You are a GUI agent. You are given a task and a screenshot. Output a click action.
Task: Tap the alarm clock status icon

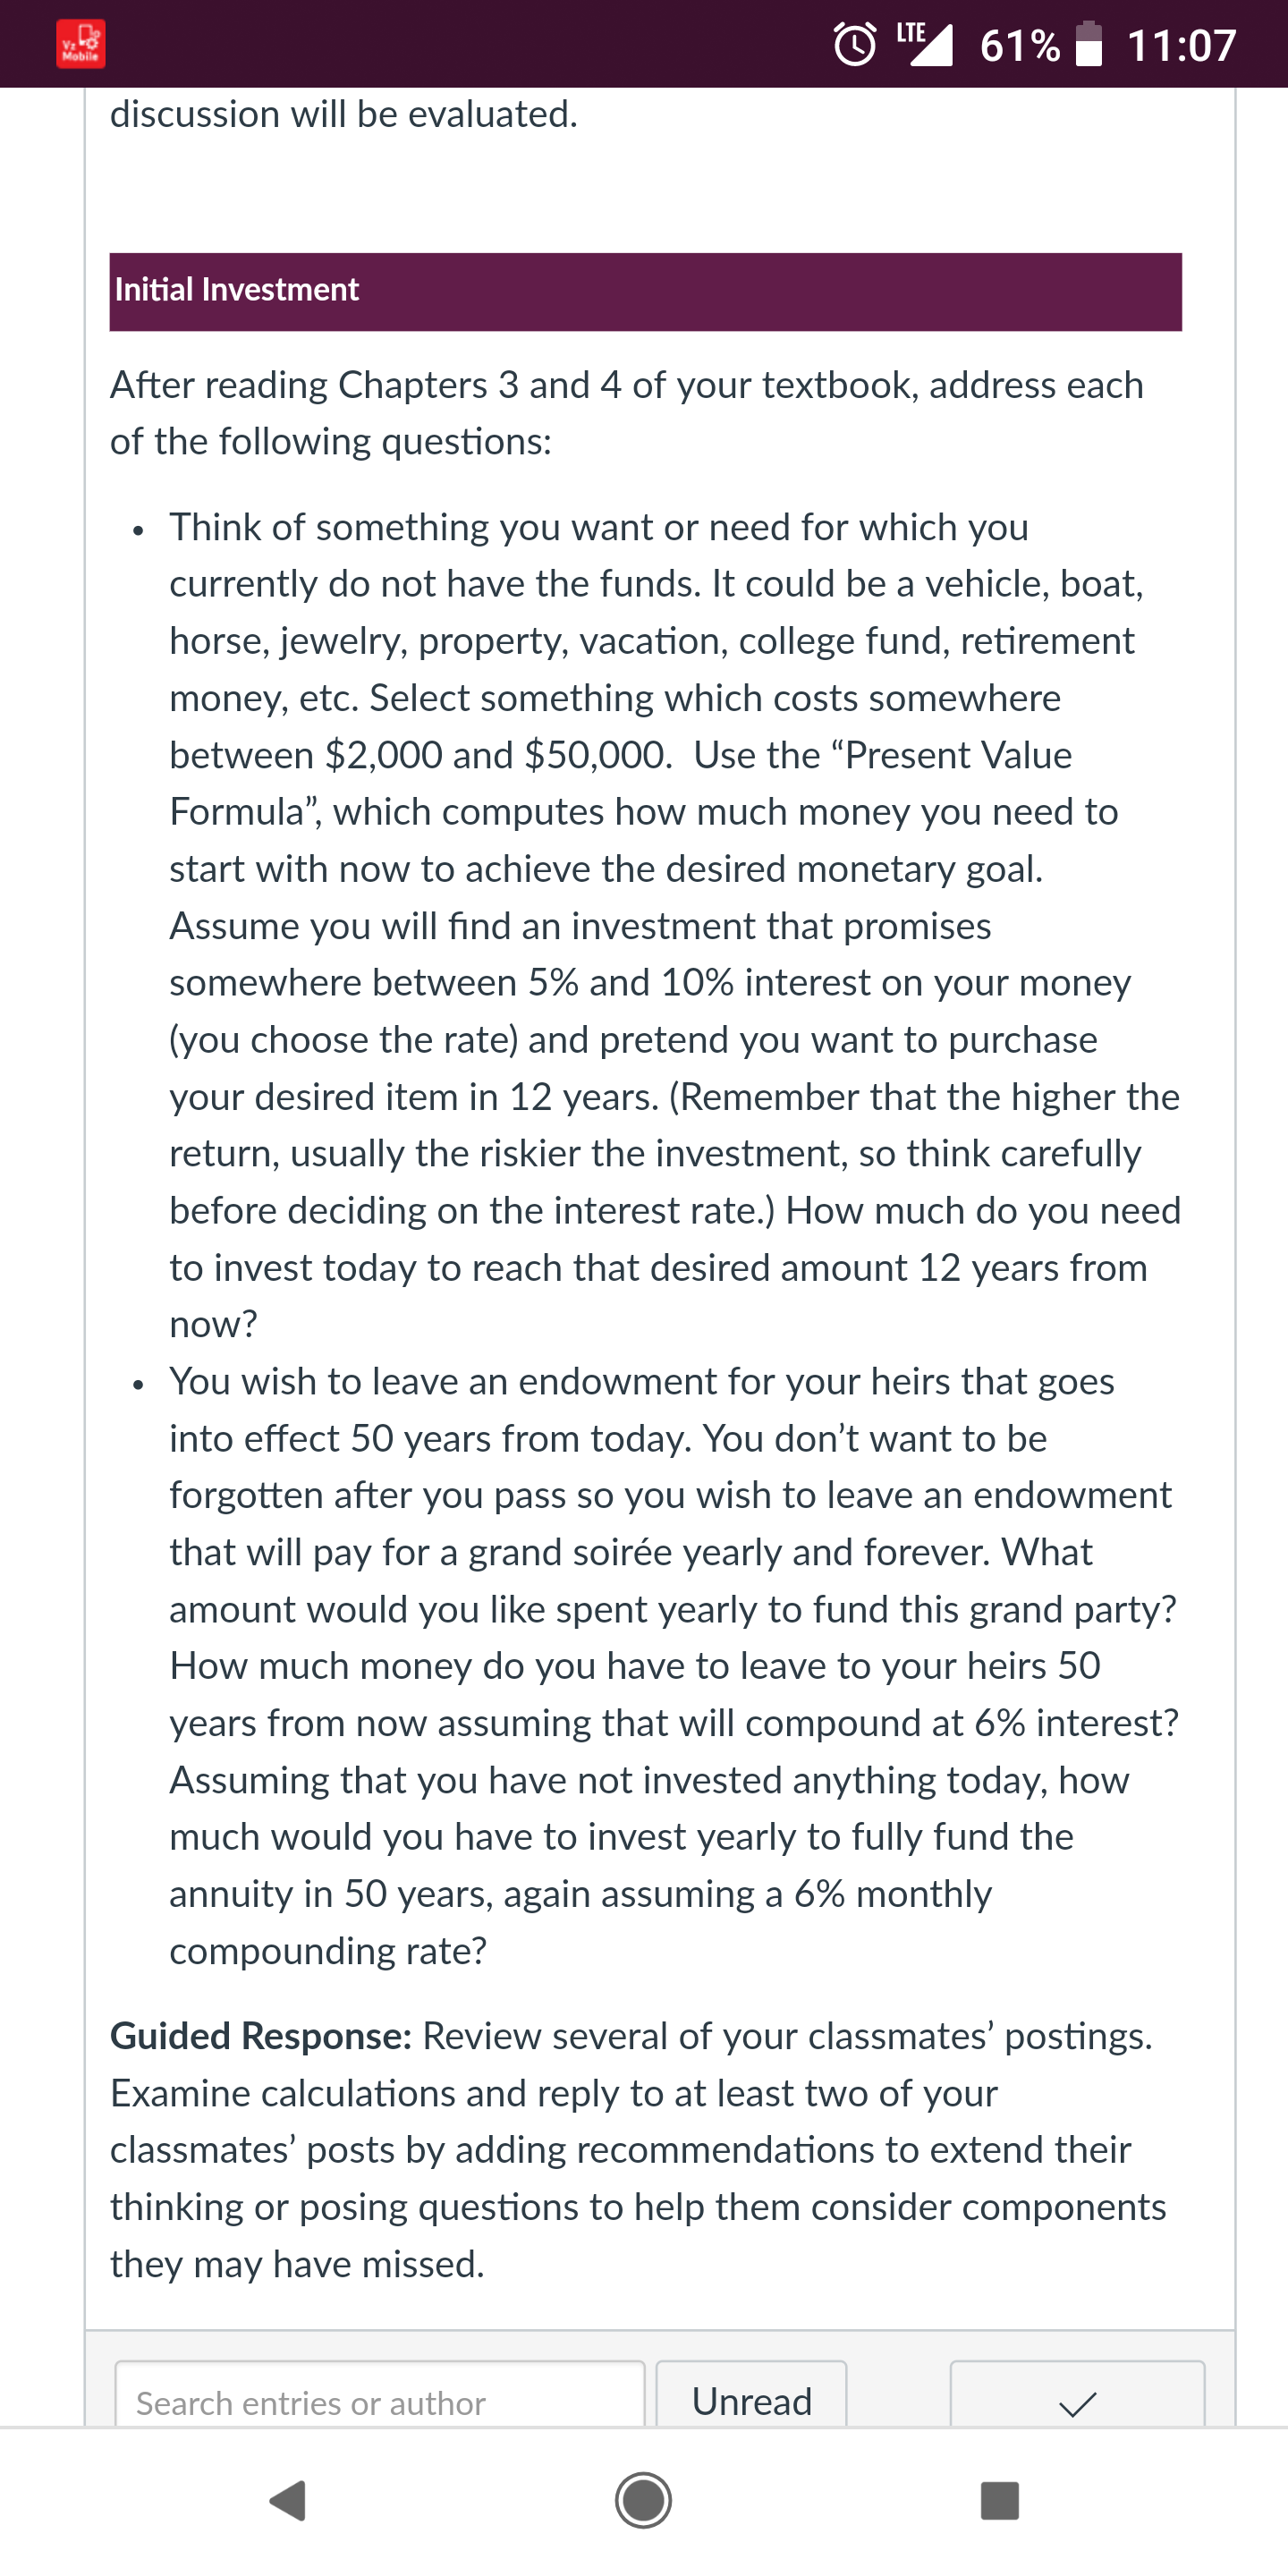(x=855, y=45)
